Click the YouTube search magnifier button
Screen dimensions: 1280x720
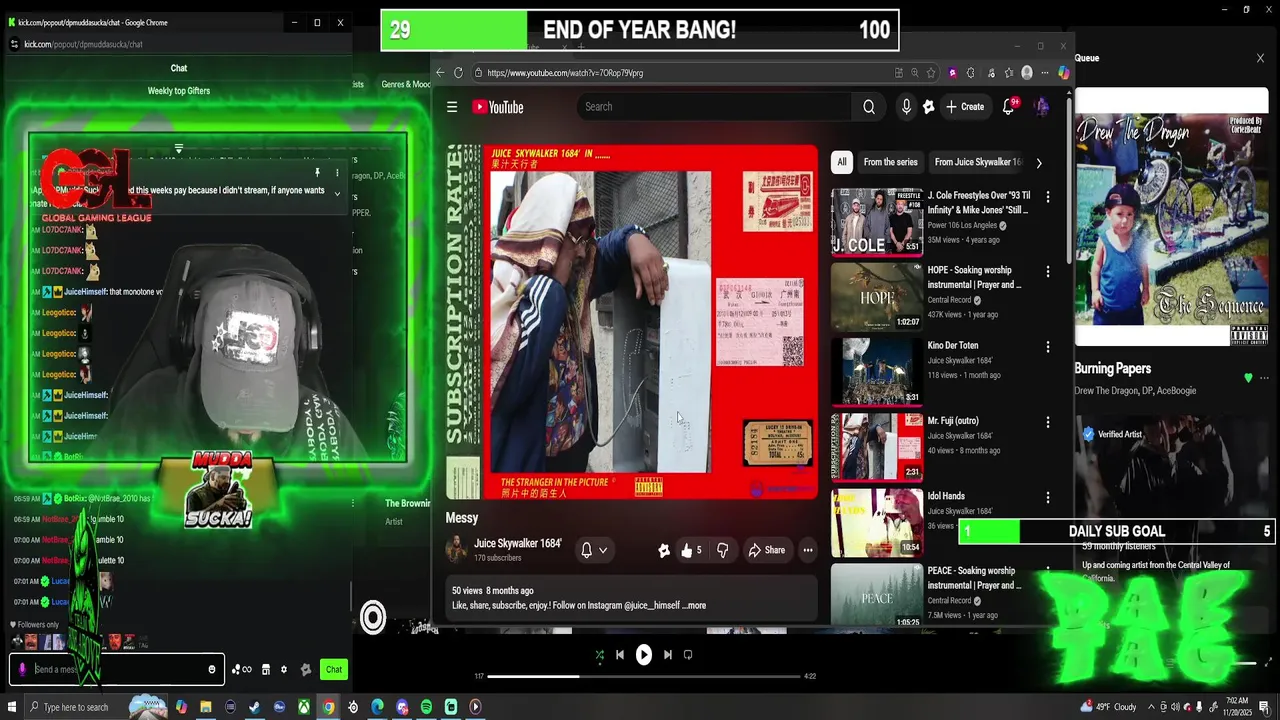pos(869,107)
